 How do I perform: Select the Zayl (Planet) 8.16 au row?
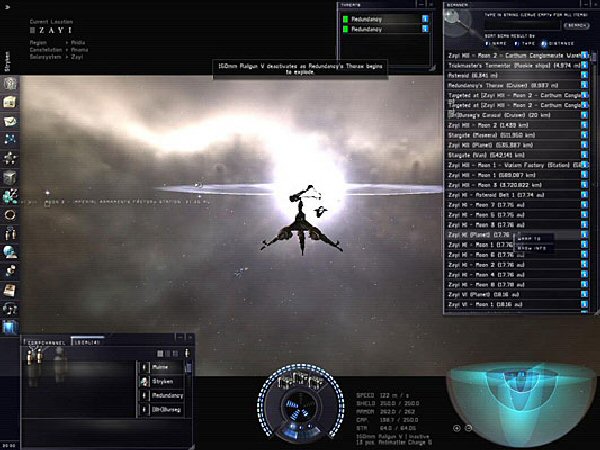[513, 294]
